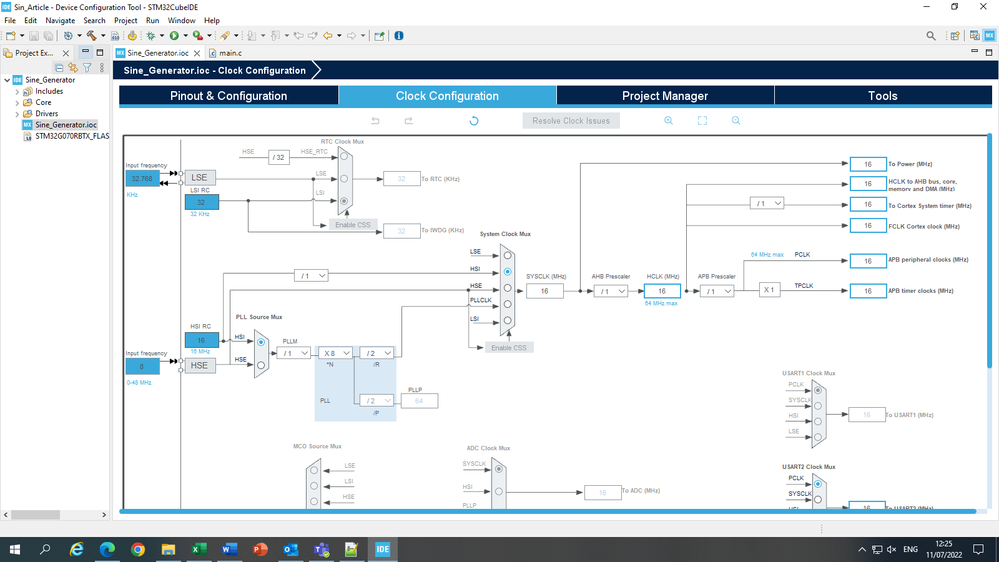Screen dimensions: 999x562
Task: Click the LSE oscillator block
Action: click(199, 177)
